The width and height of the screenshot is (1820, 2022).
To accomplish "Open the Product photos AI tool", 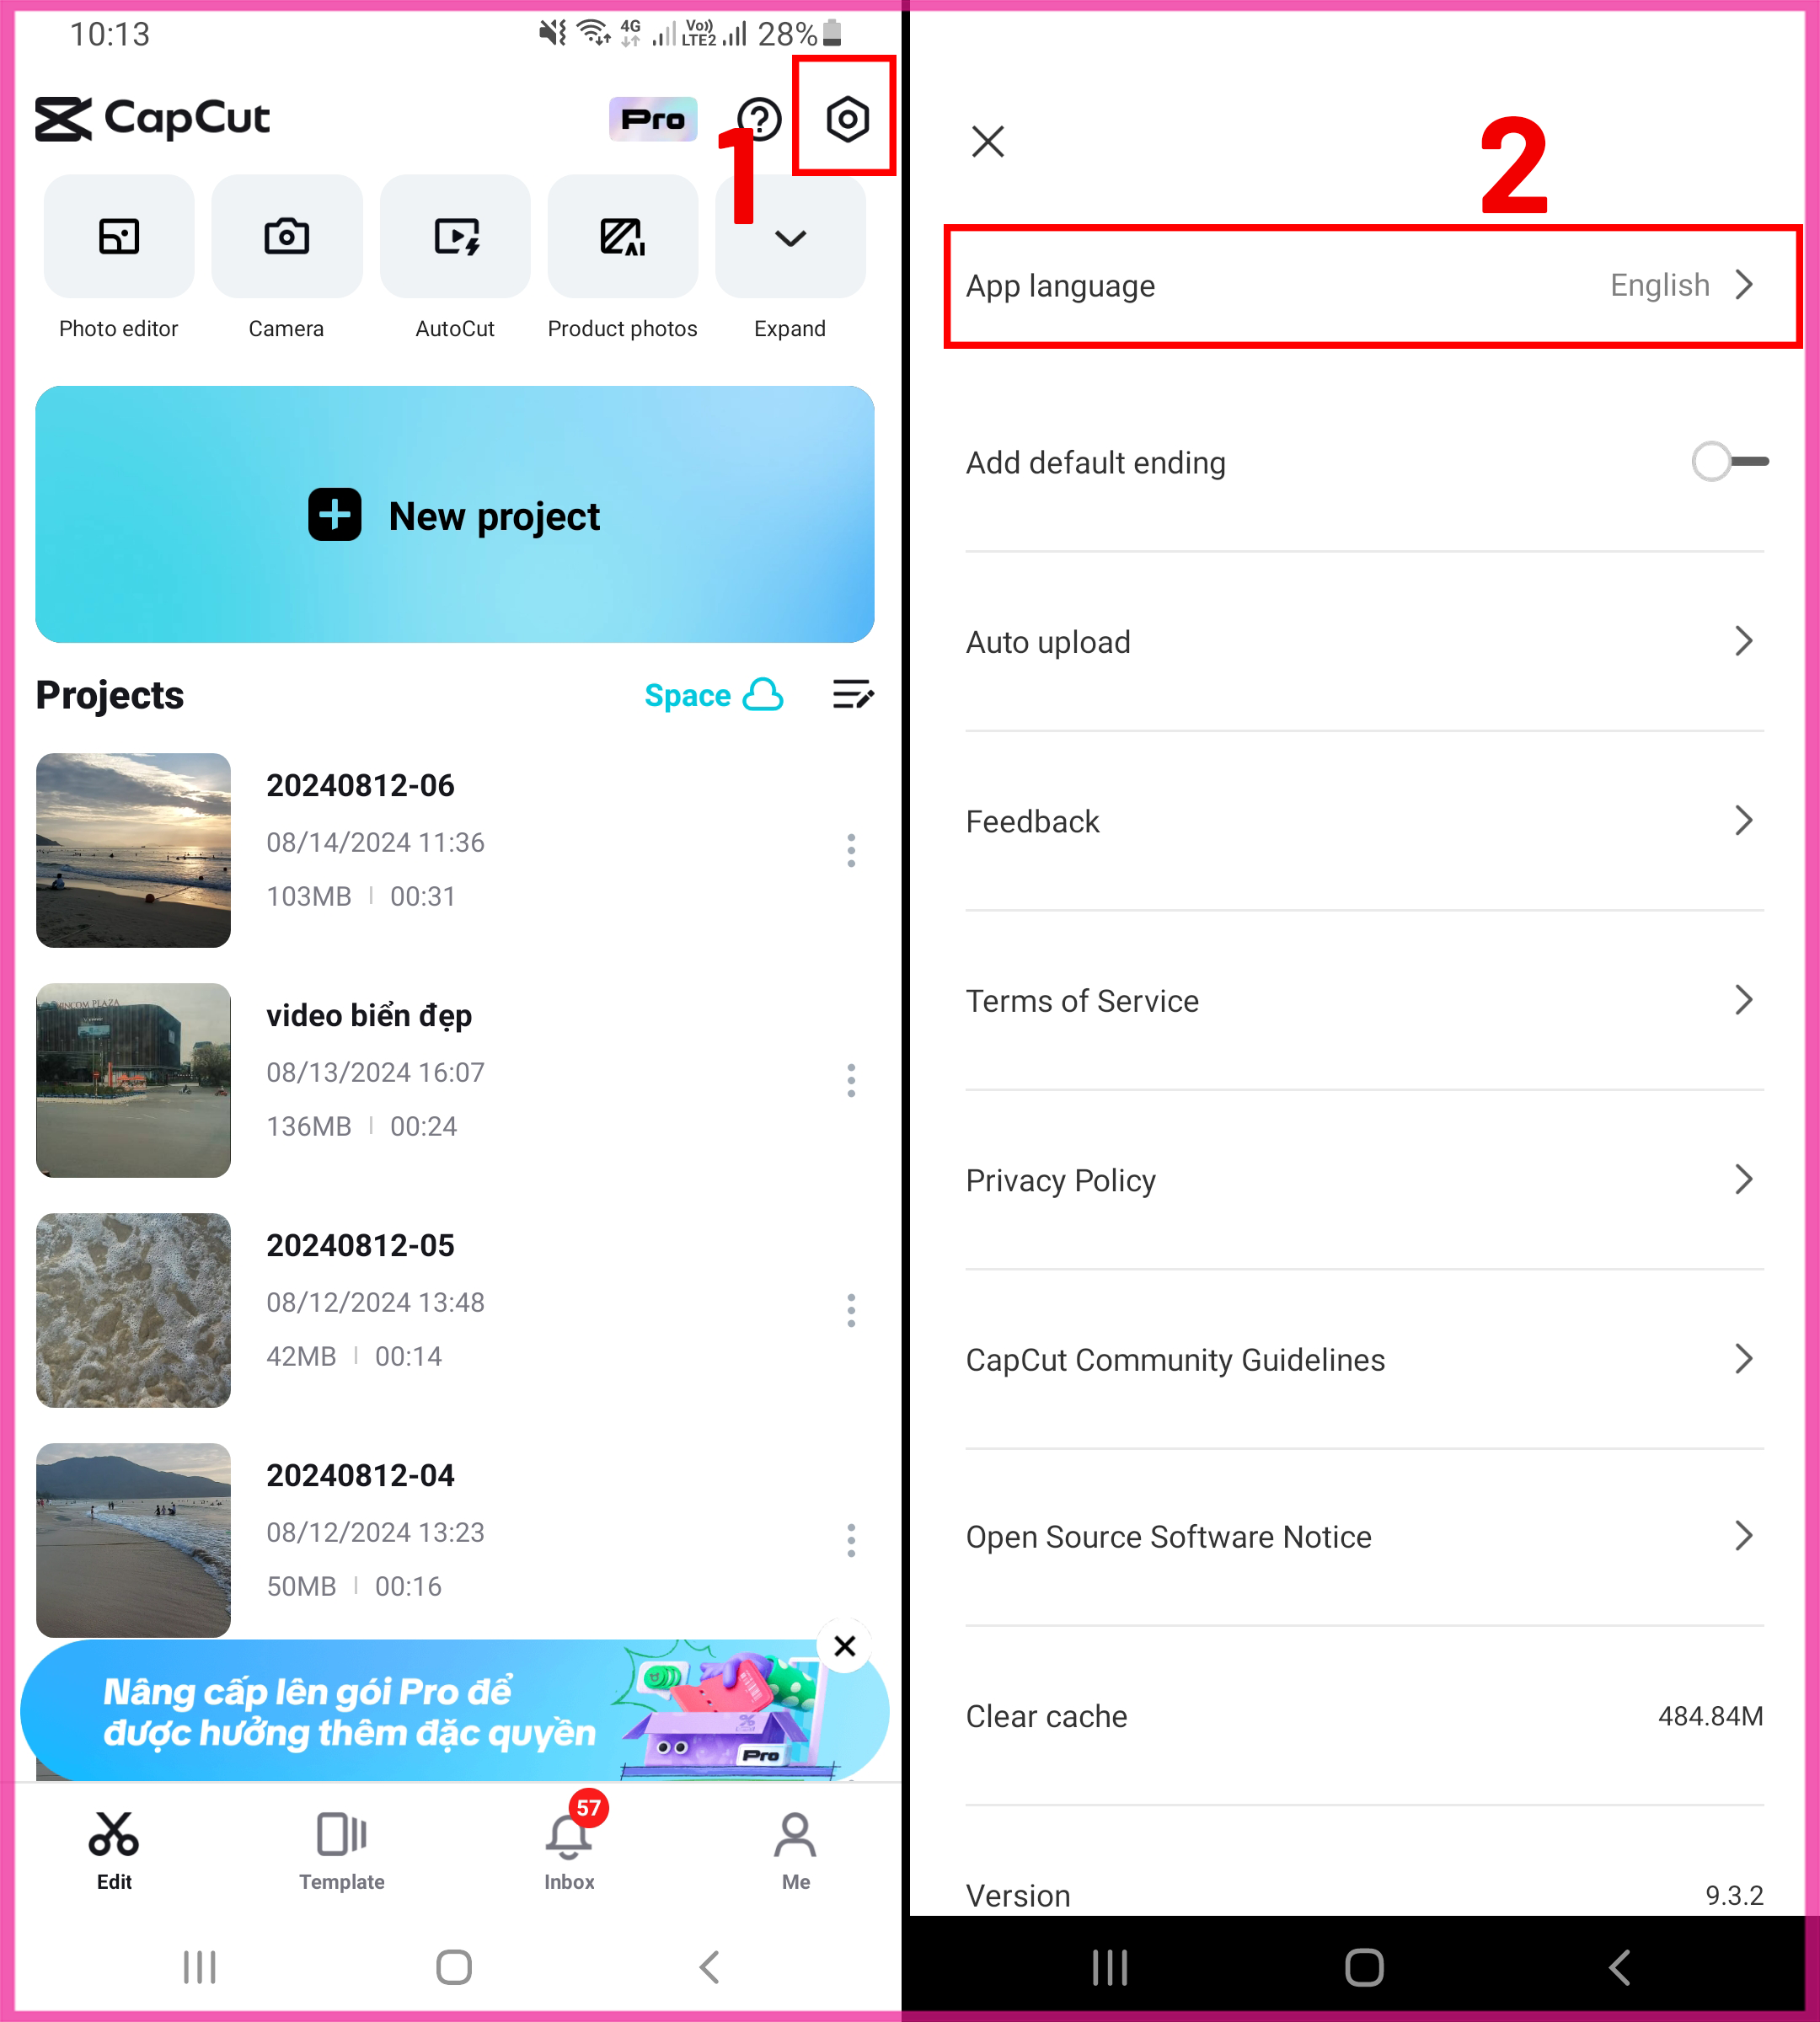I will point(623,237).
